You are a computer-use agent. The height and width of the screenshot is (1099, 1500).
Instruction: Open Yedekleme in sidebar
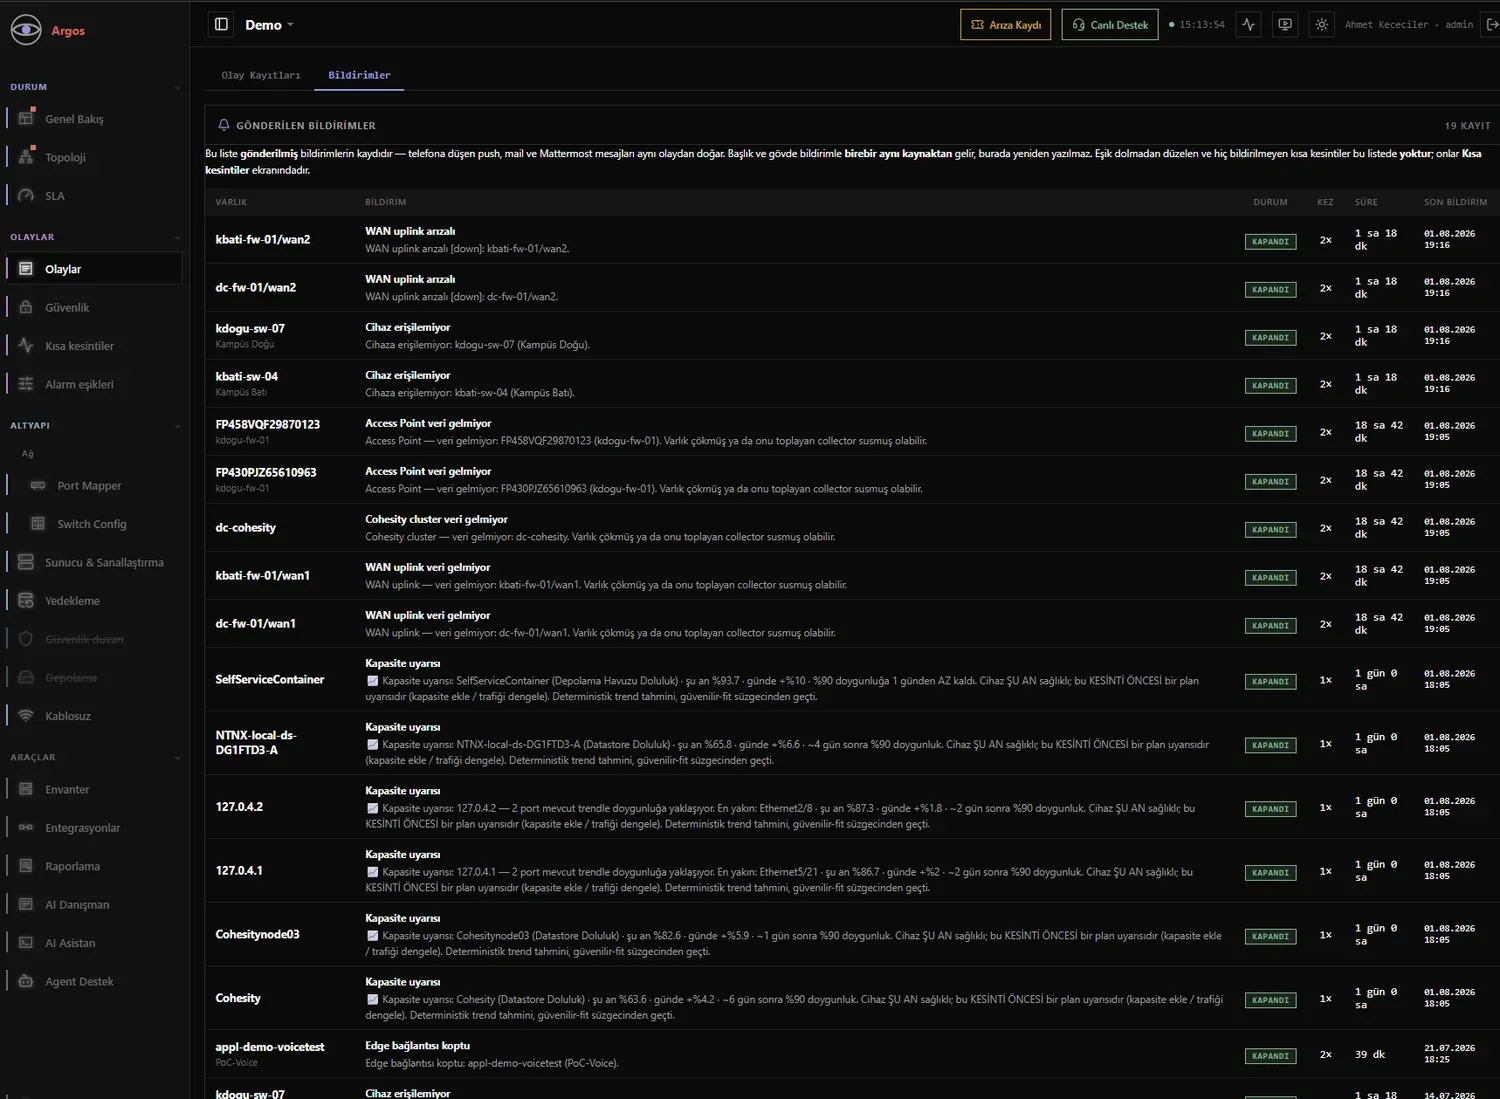94,601
